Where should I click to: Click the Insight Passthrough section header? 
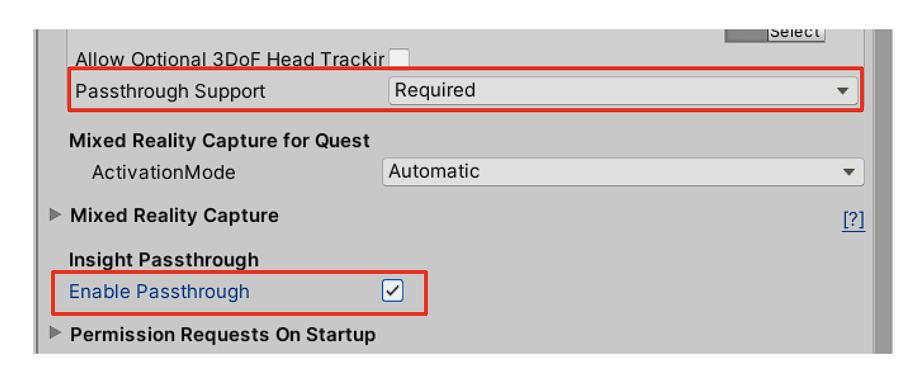[x=164, y=260]
